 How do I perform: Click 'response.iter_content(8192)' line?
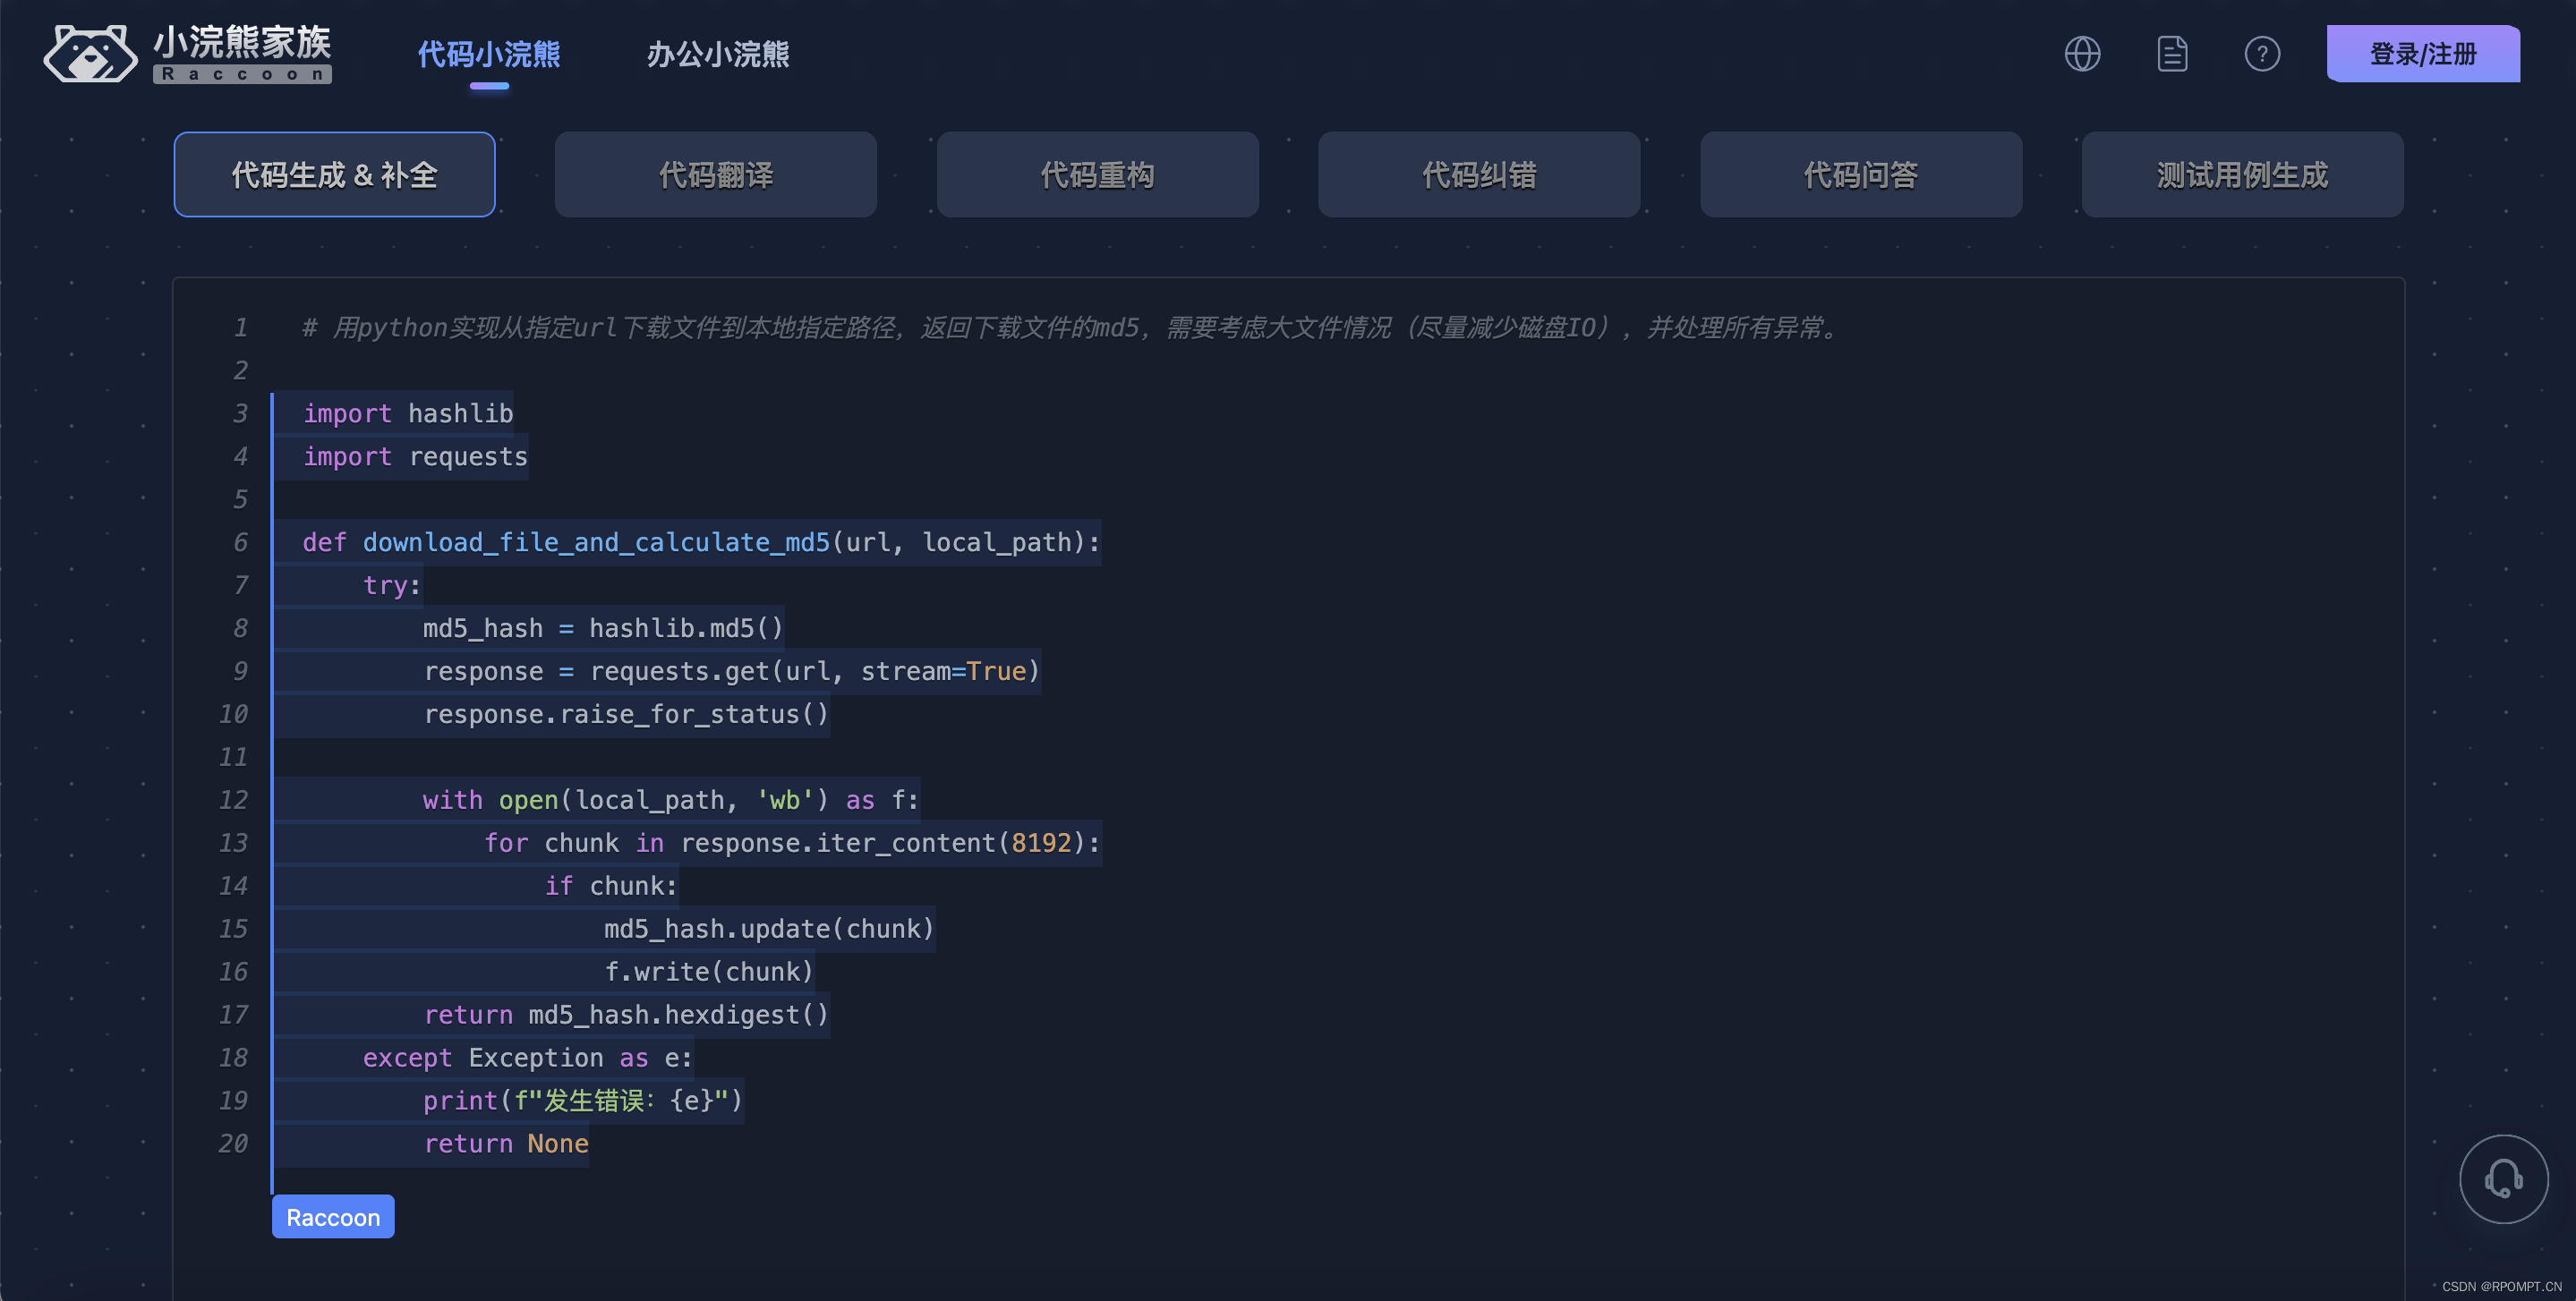tap(792, 843)
